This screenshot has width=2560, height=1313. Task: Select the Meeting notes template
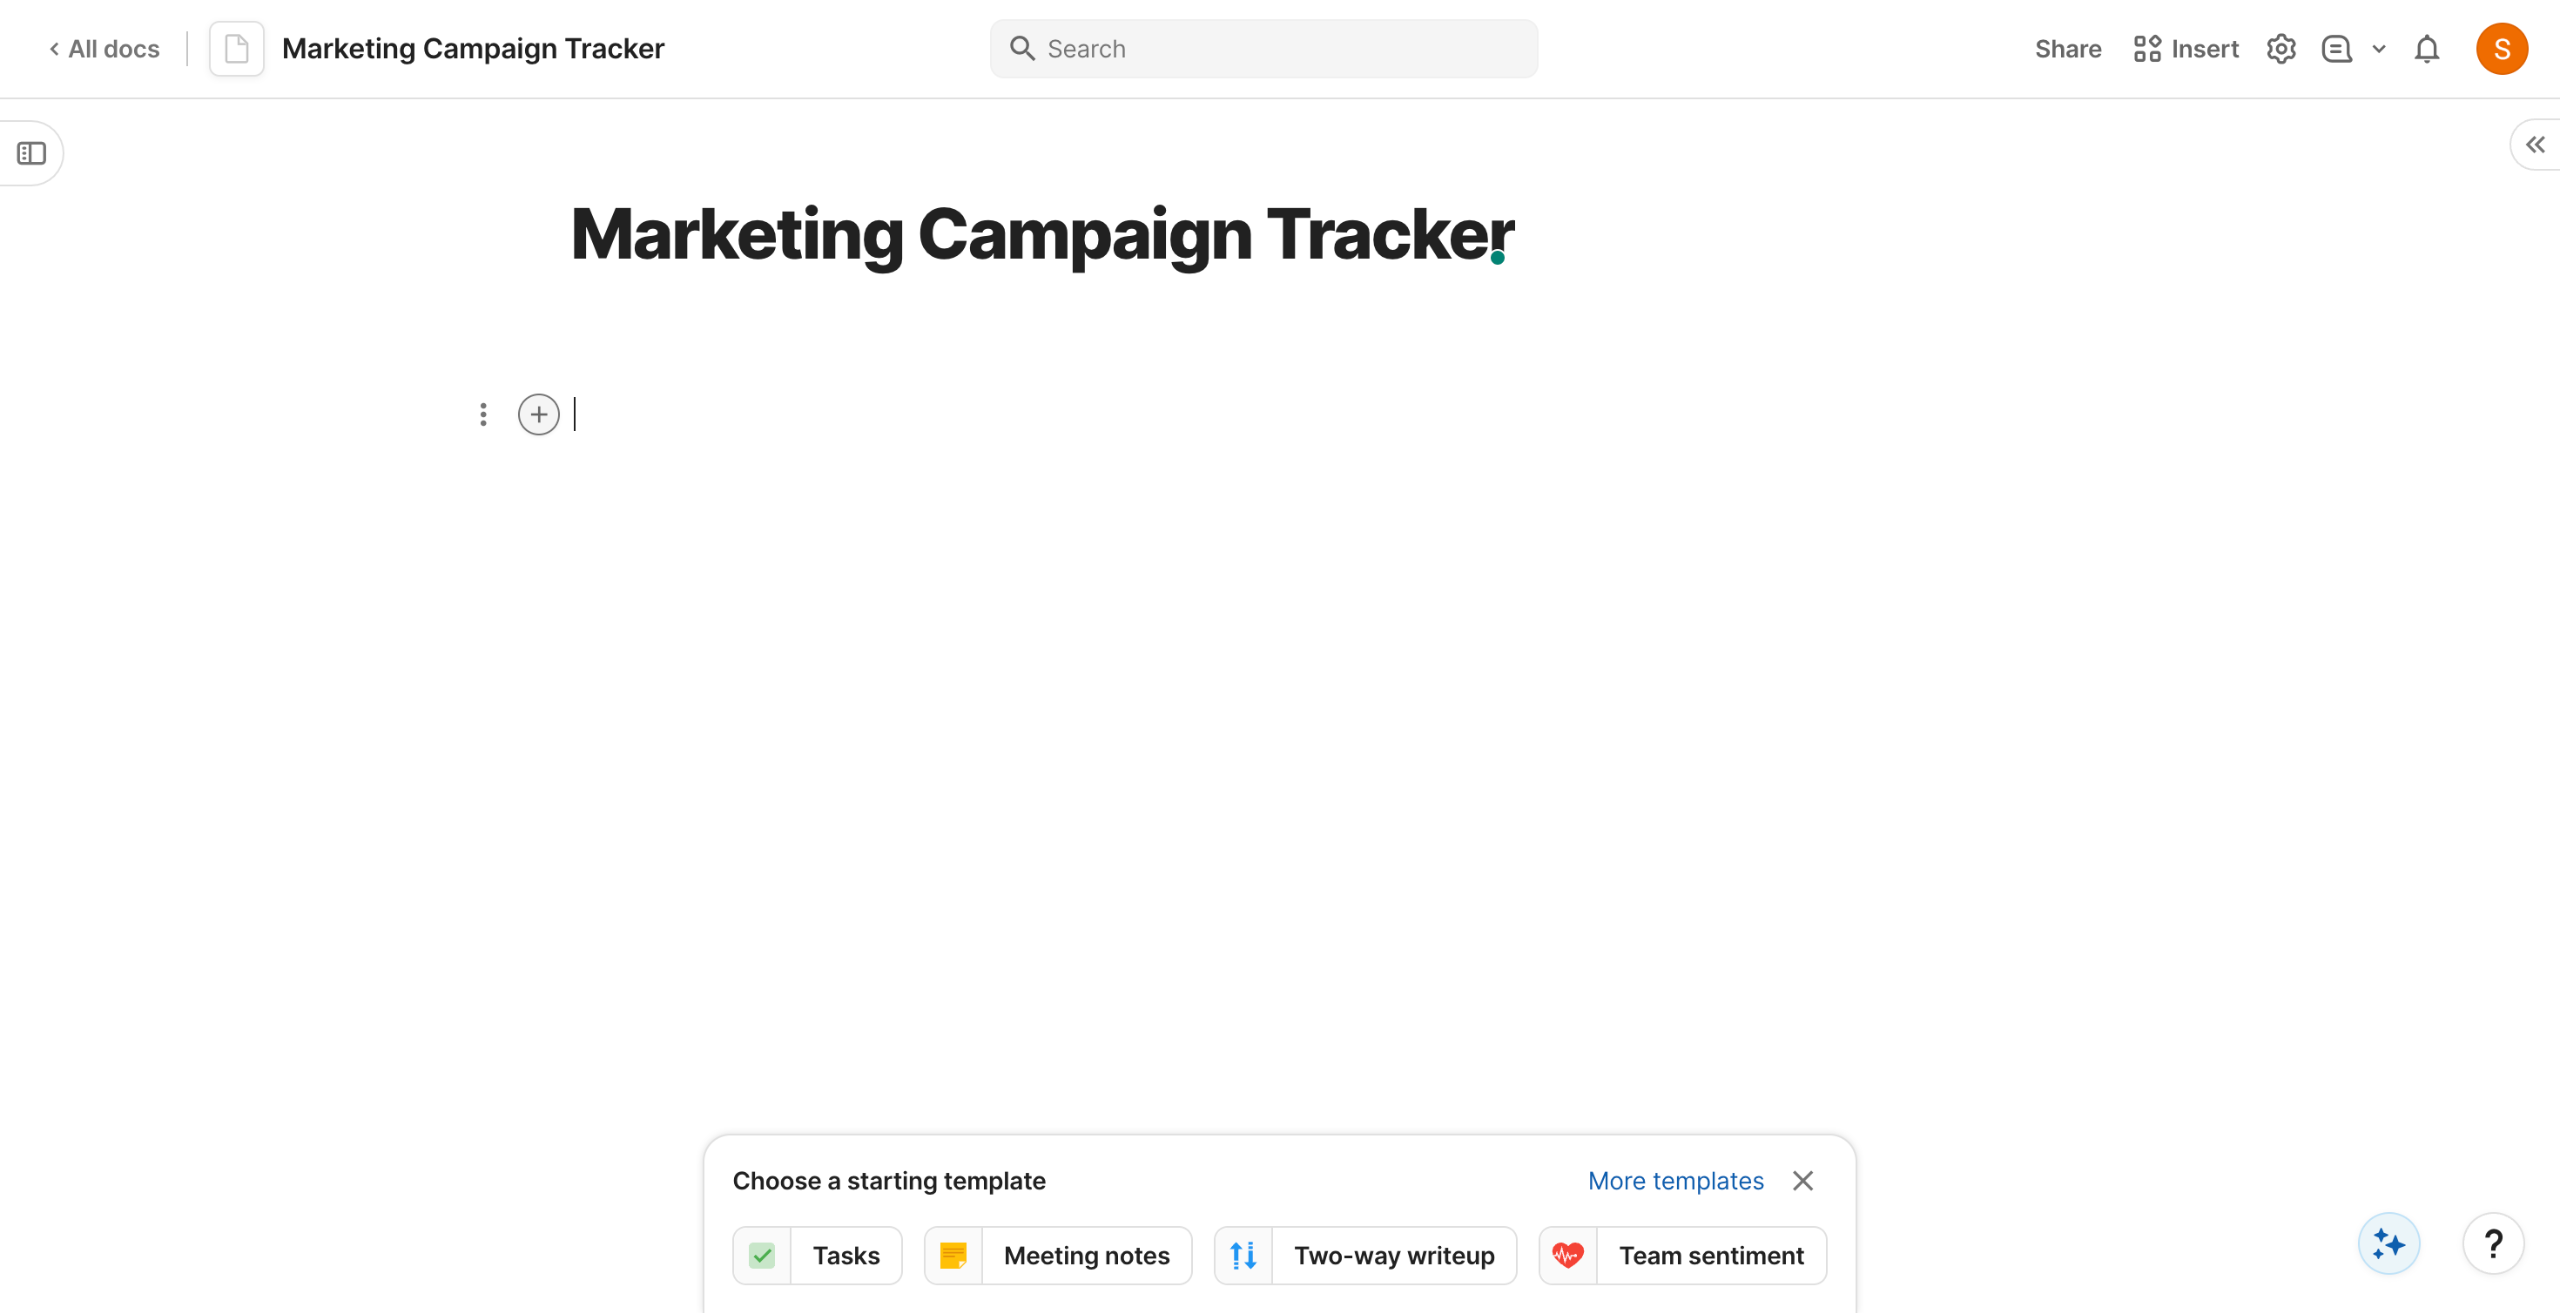click(x=1058, y=1255)
